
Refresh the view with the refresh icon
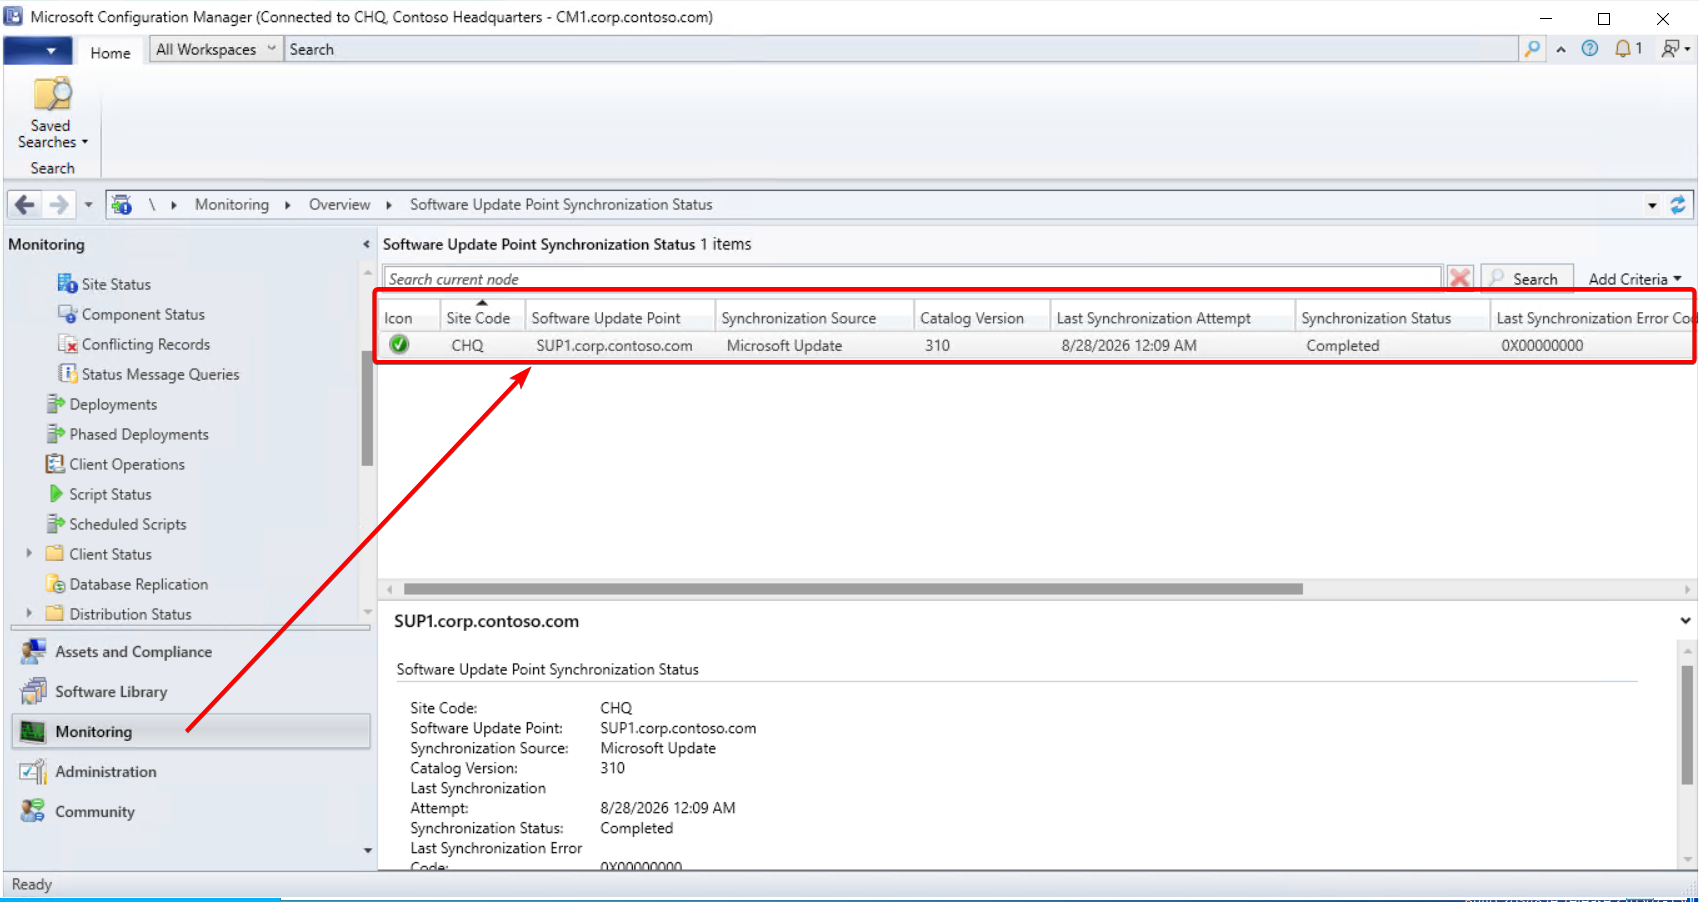click(1678, 205)
